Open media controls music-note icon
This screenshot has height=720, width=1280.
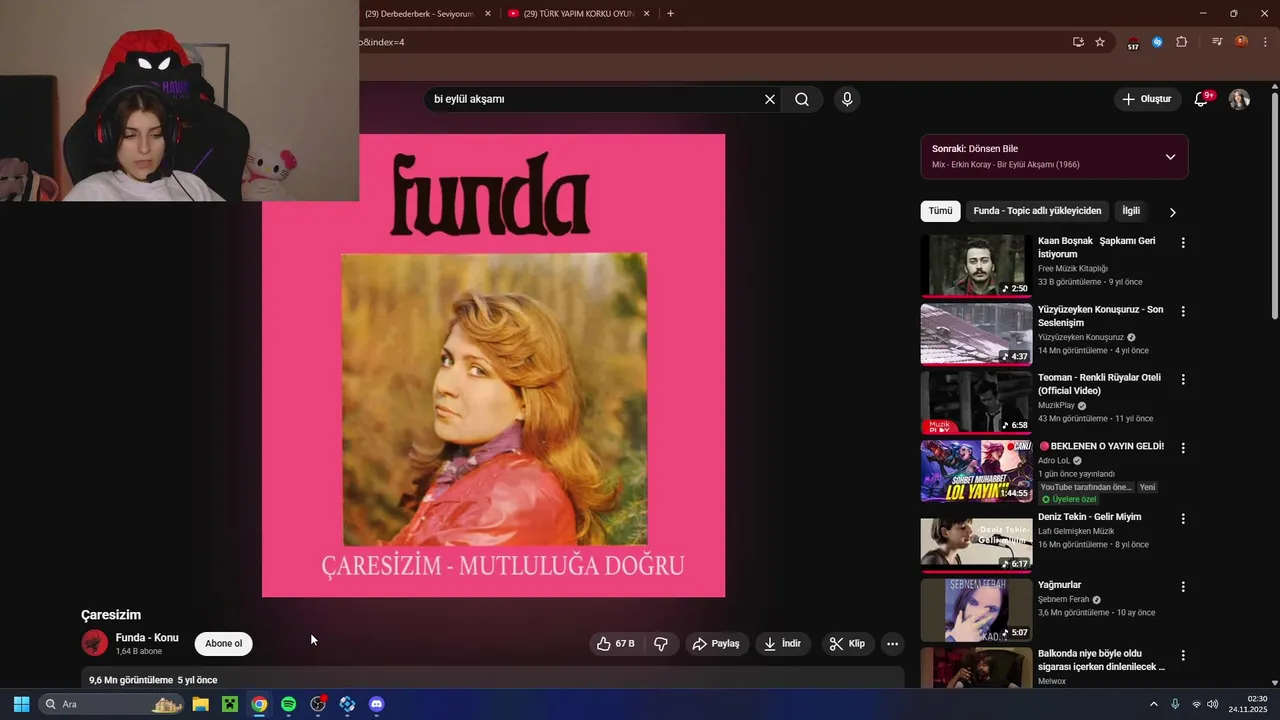[x=1217, y=42]
